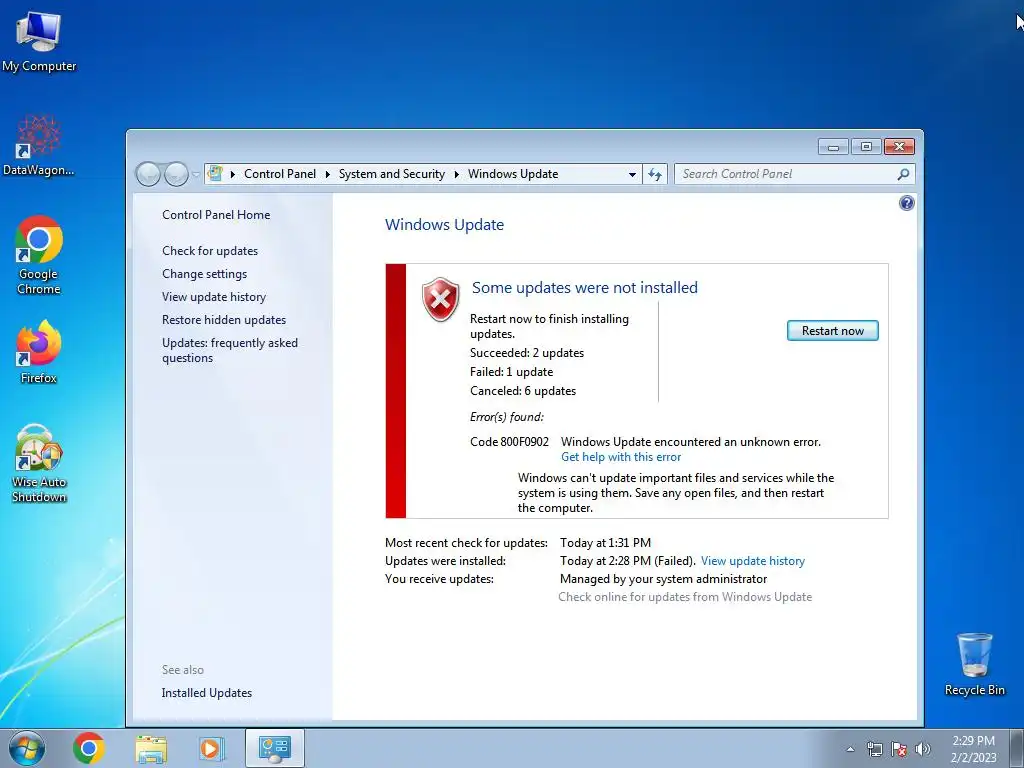This screenshot has width=1024, height=768.
Task: Launch Google Chrome from desktop shortcut
Action: tap(39, 255)
